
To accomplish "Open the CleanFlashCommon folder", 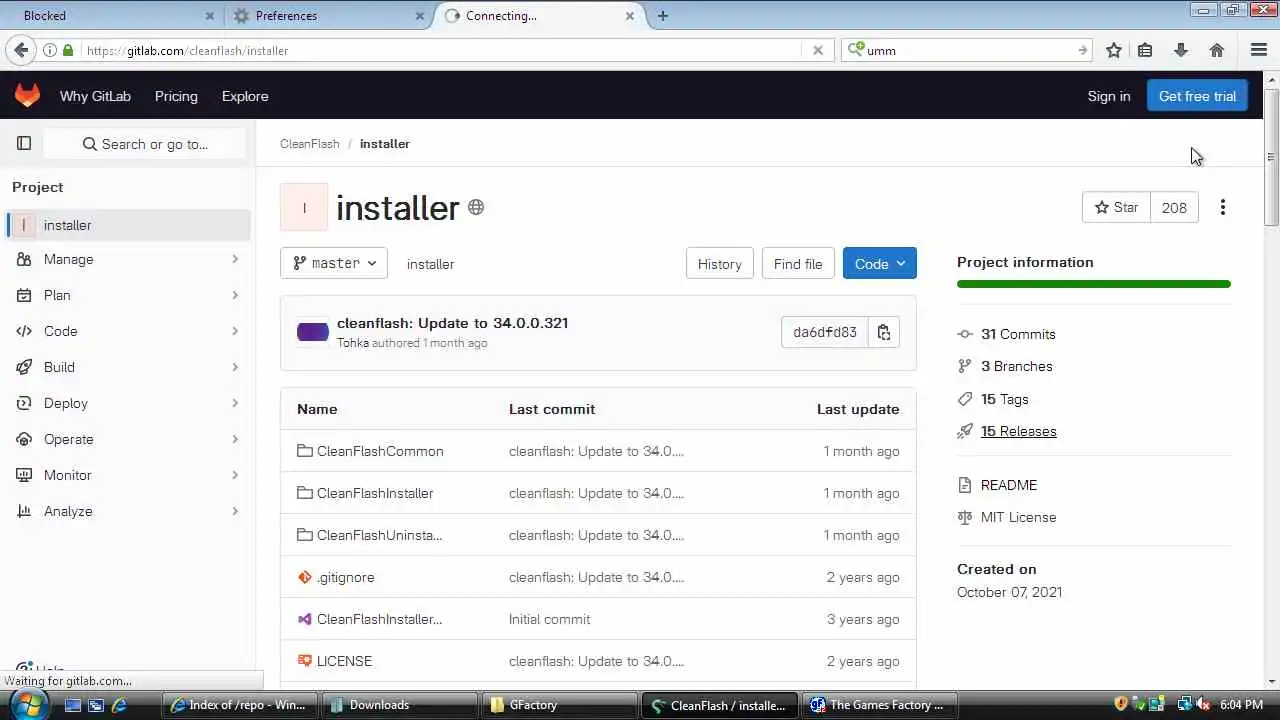I will point(380,451).
